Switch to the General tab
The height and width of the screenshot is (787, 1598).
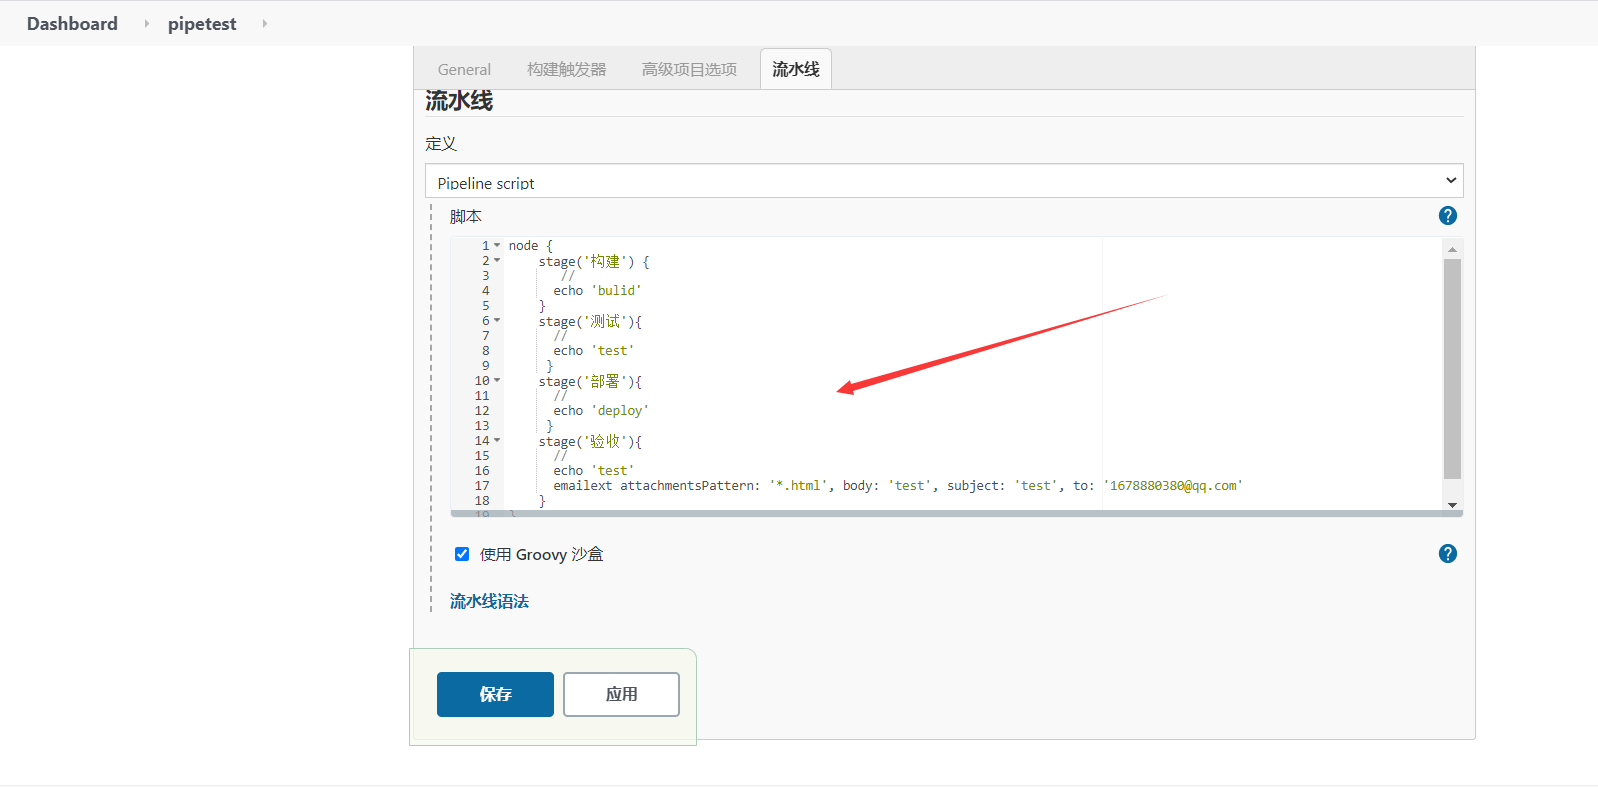(x=464, y=69)
